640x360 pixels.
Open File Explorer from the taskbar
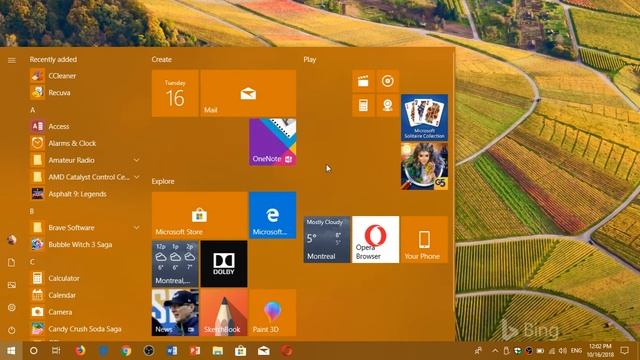point(218,351)
